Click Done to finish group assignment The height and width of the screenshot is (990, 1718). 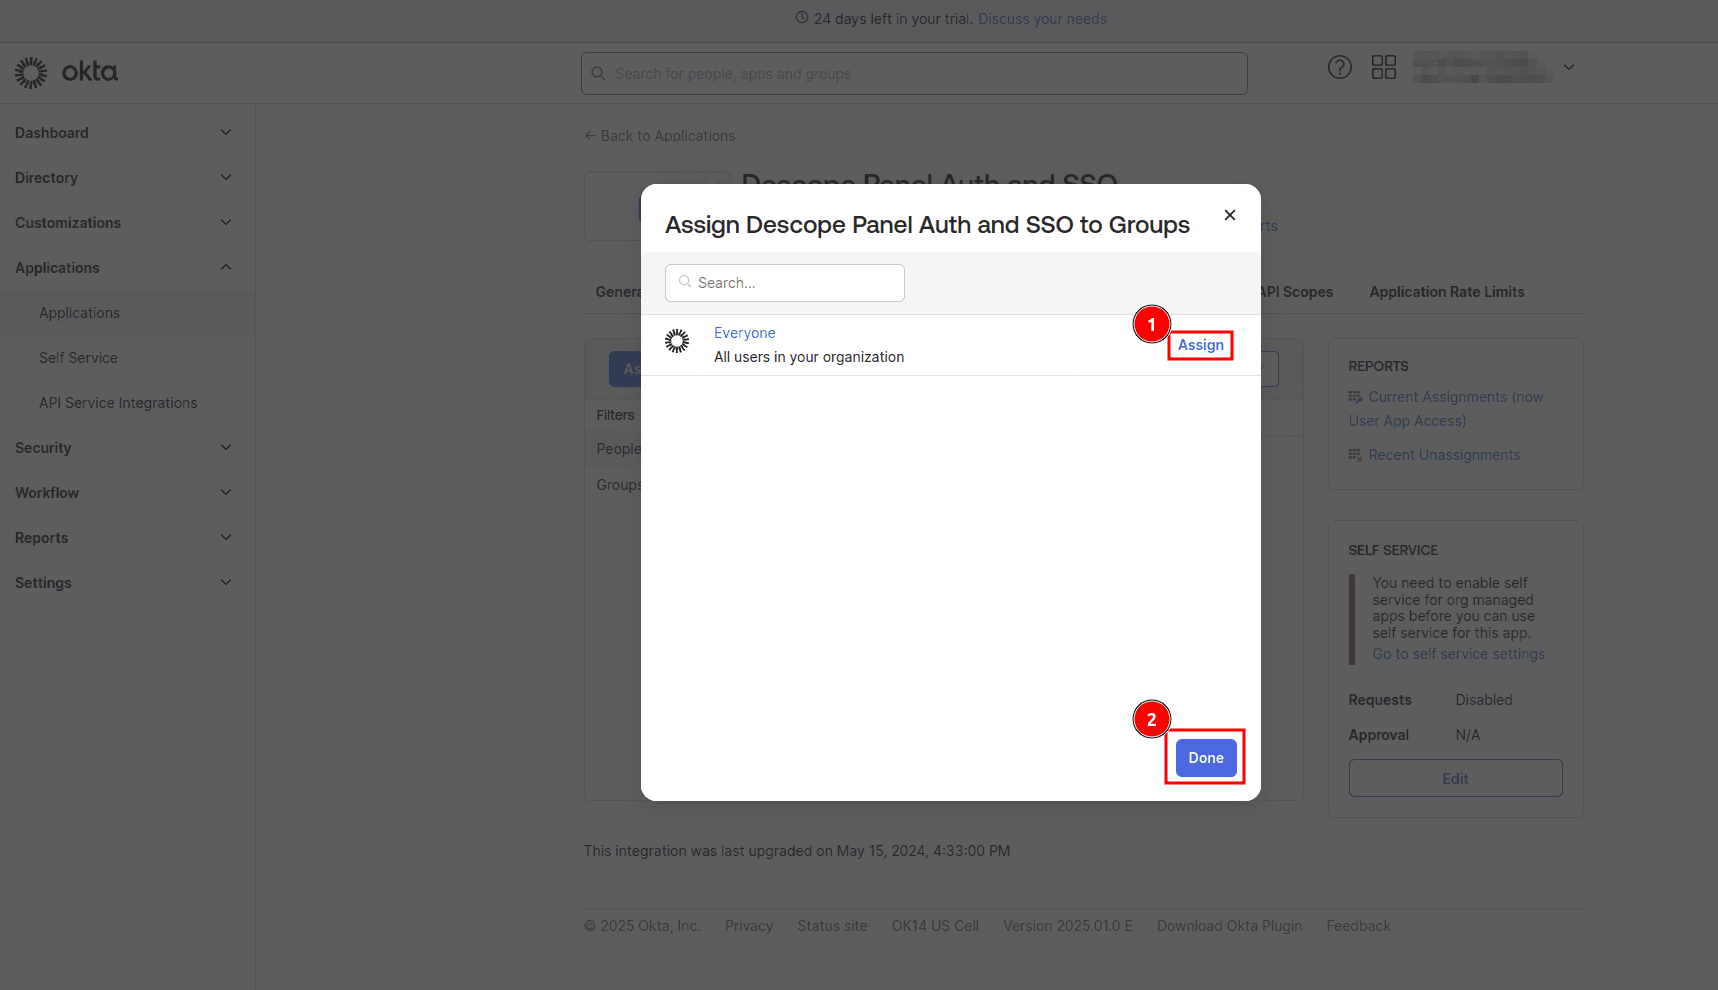tap(1205, 757)
